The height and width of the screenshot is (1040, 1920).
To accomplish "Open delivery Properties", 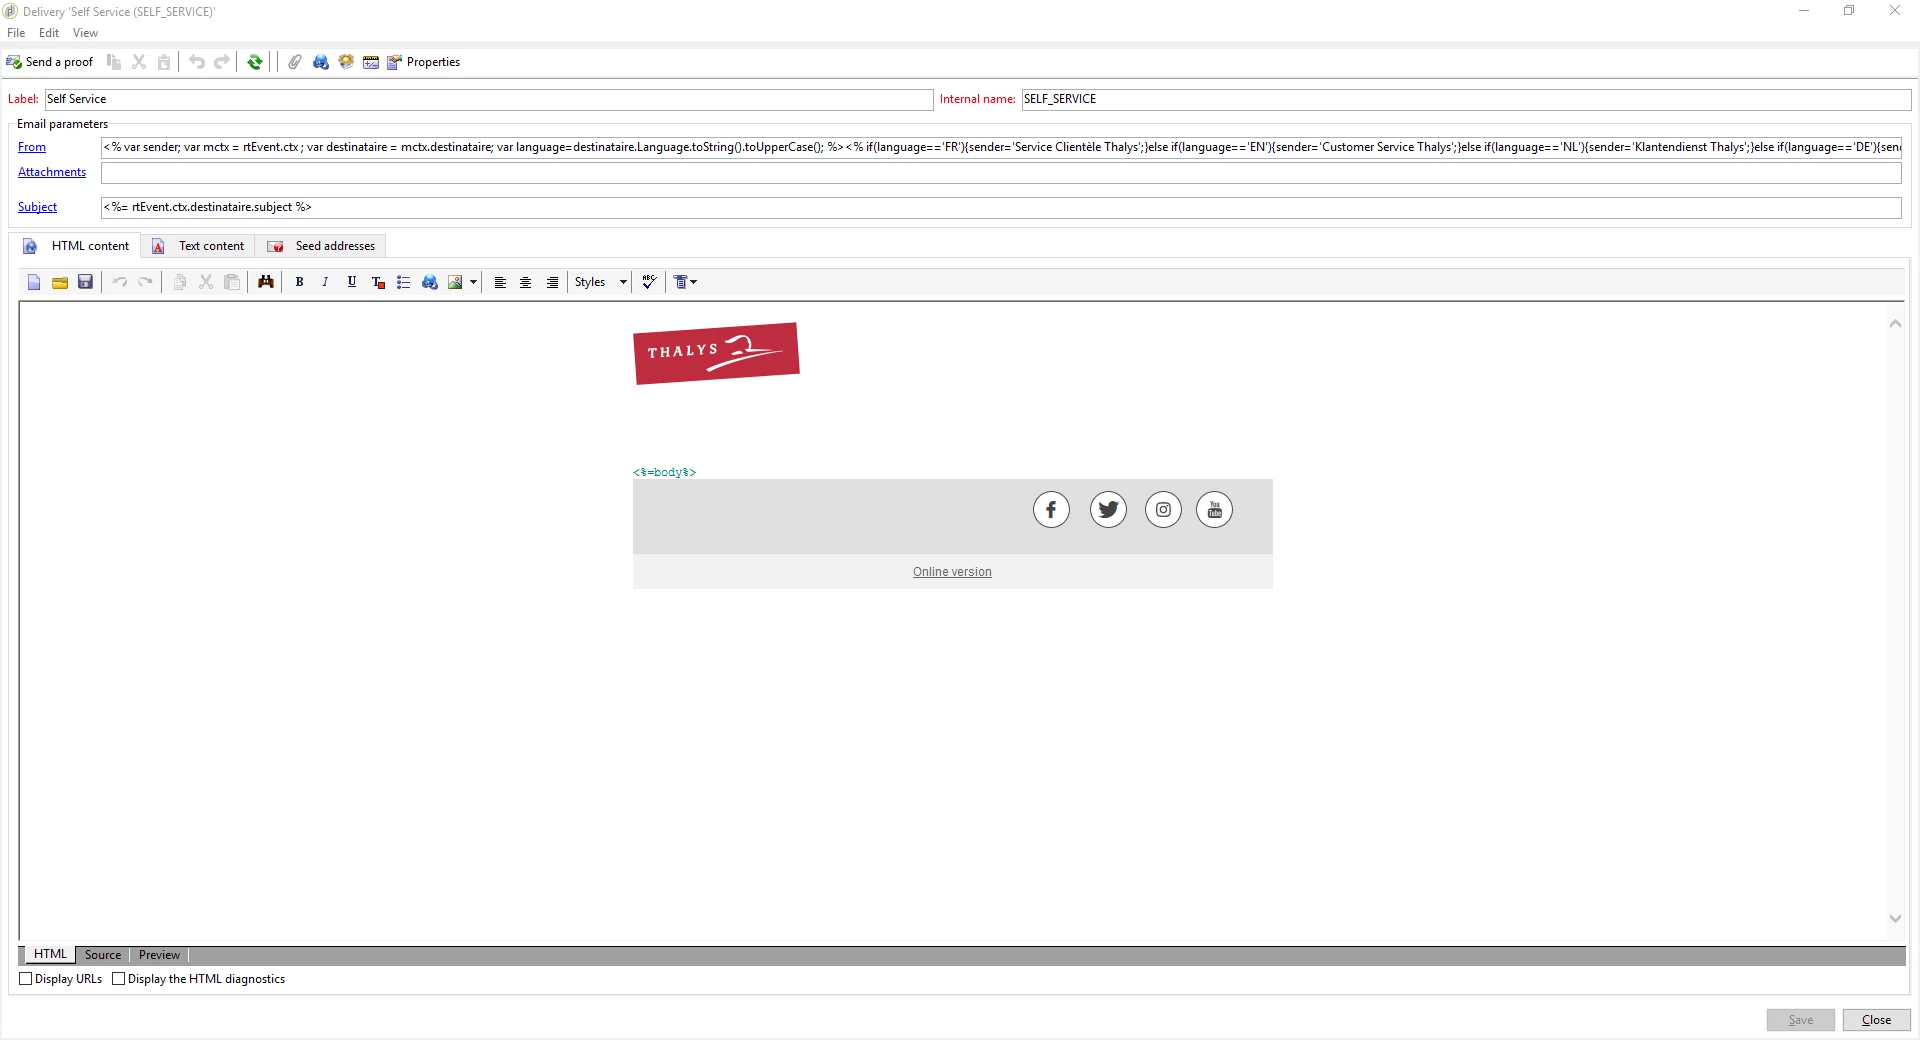I will (x=424, y=62).
